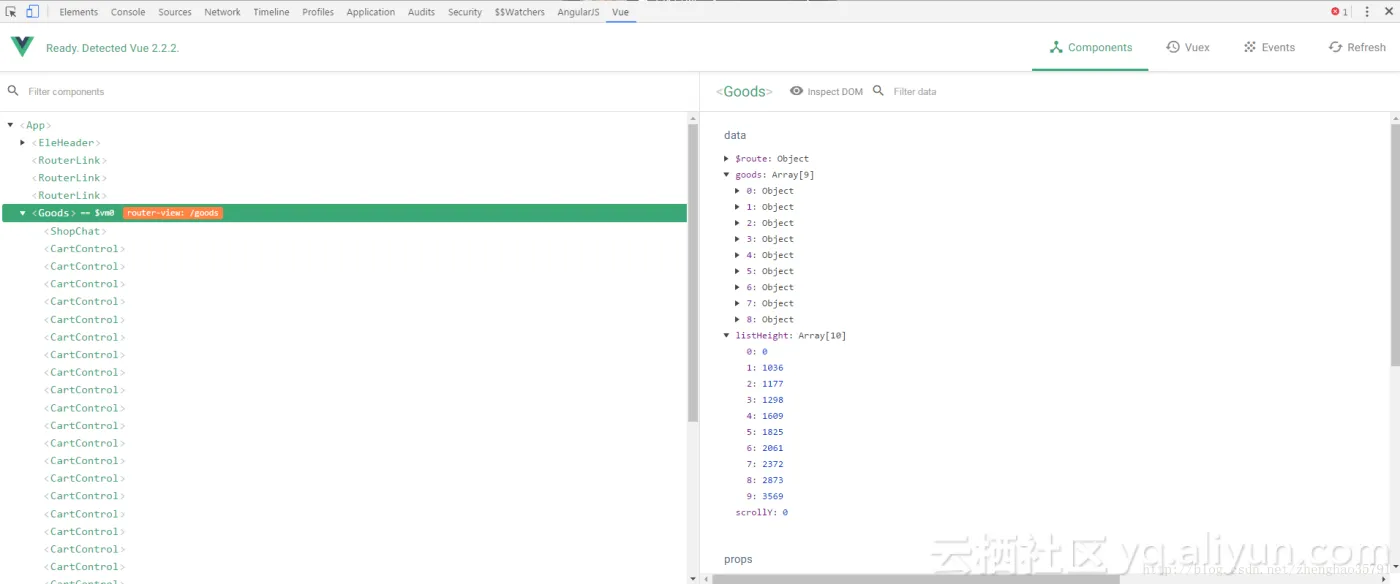The height and width of the screenshot is (584, 1400).
Task: Click the listHeight value 2061
Action: [772, 448]
